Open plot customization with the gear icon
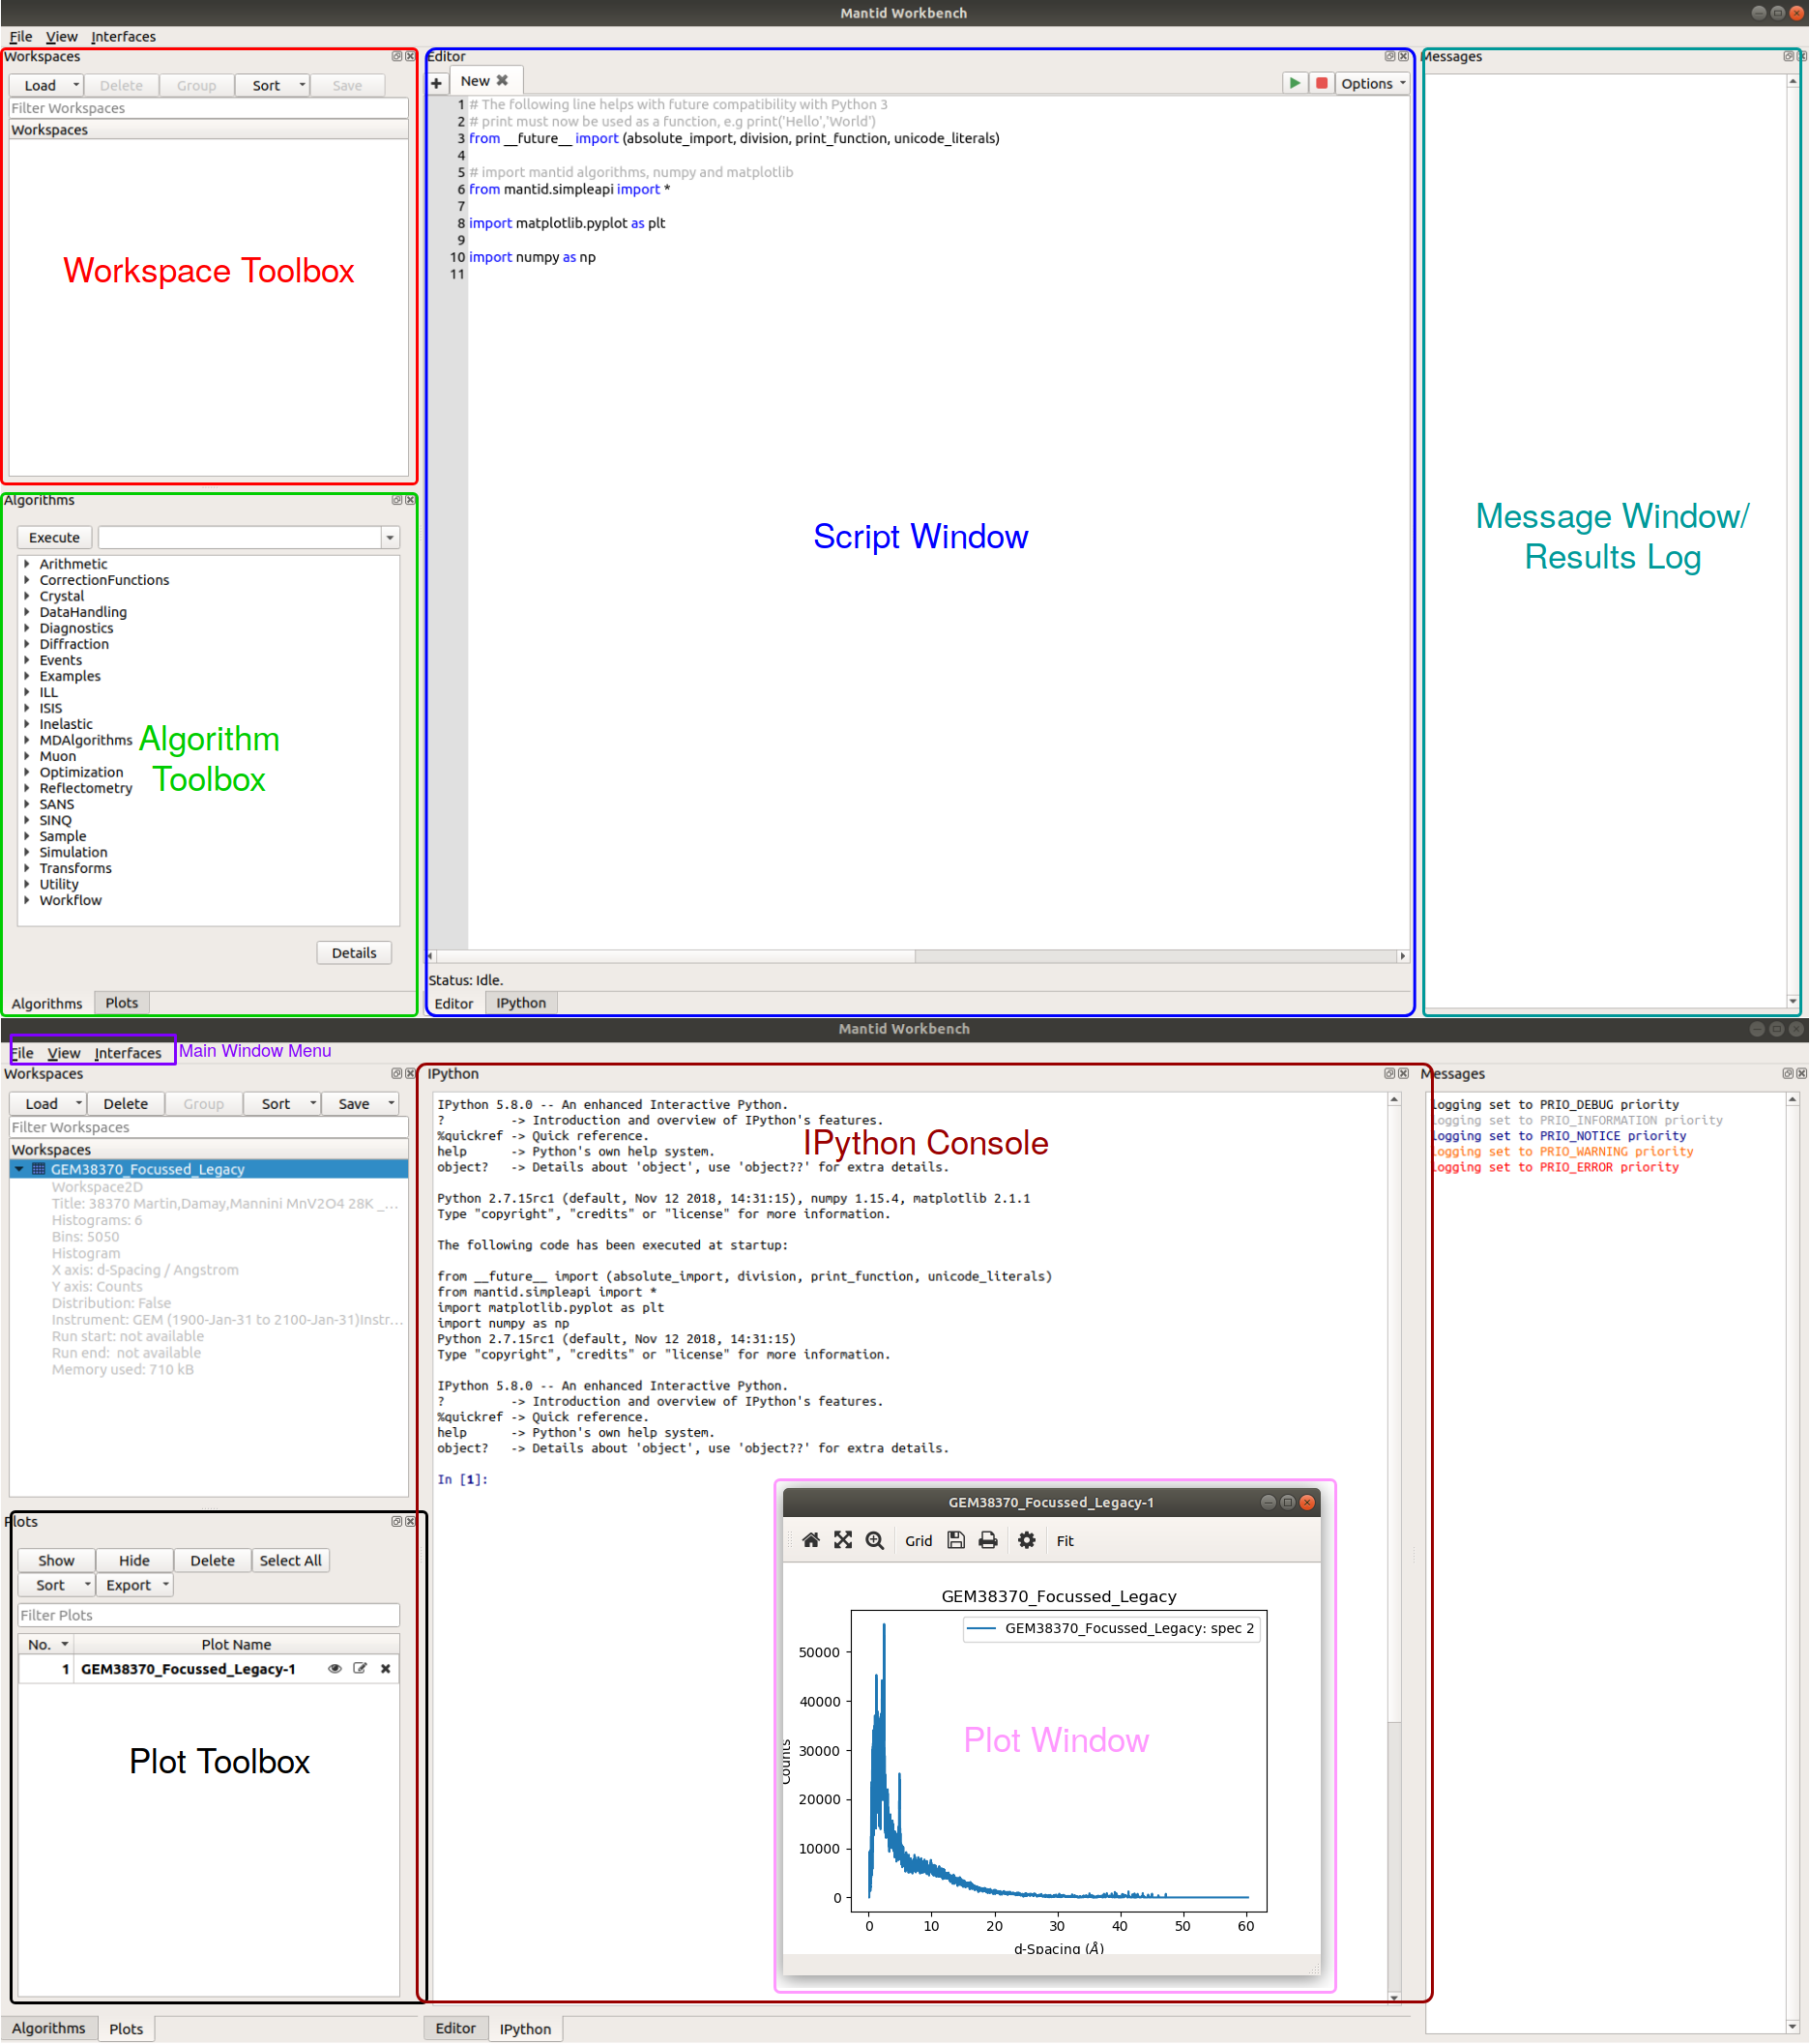The image size is (1810, 2044). point(1026,1540)
